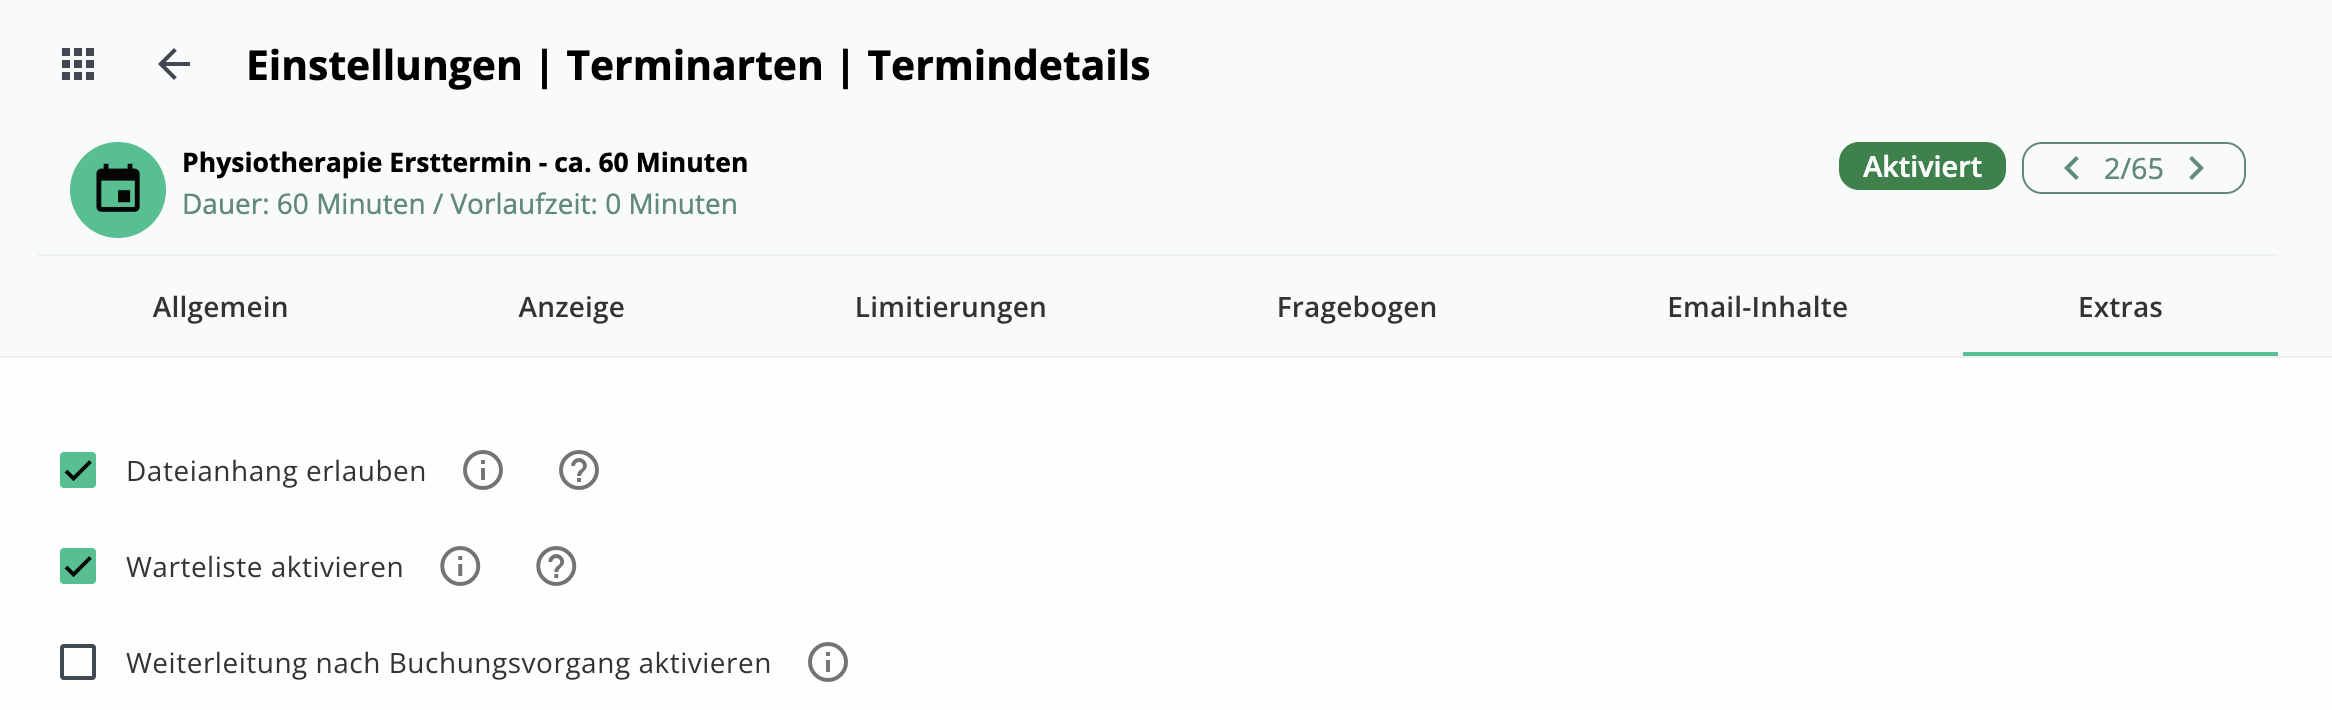Switch to the Anzeige tab
Screen dimensions: 2332x710
pyautogui.click(x=571, y=307)
